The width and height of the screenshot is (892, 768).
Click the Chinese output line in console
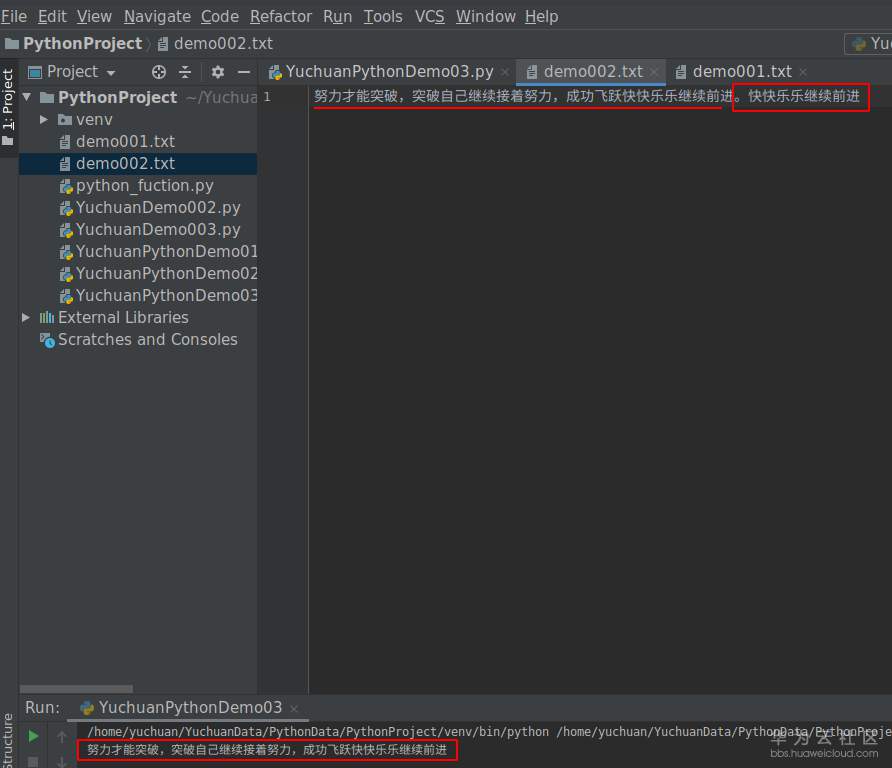tap(267, 750)
